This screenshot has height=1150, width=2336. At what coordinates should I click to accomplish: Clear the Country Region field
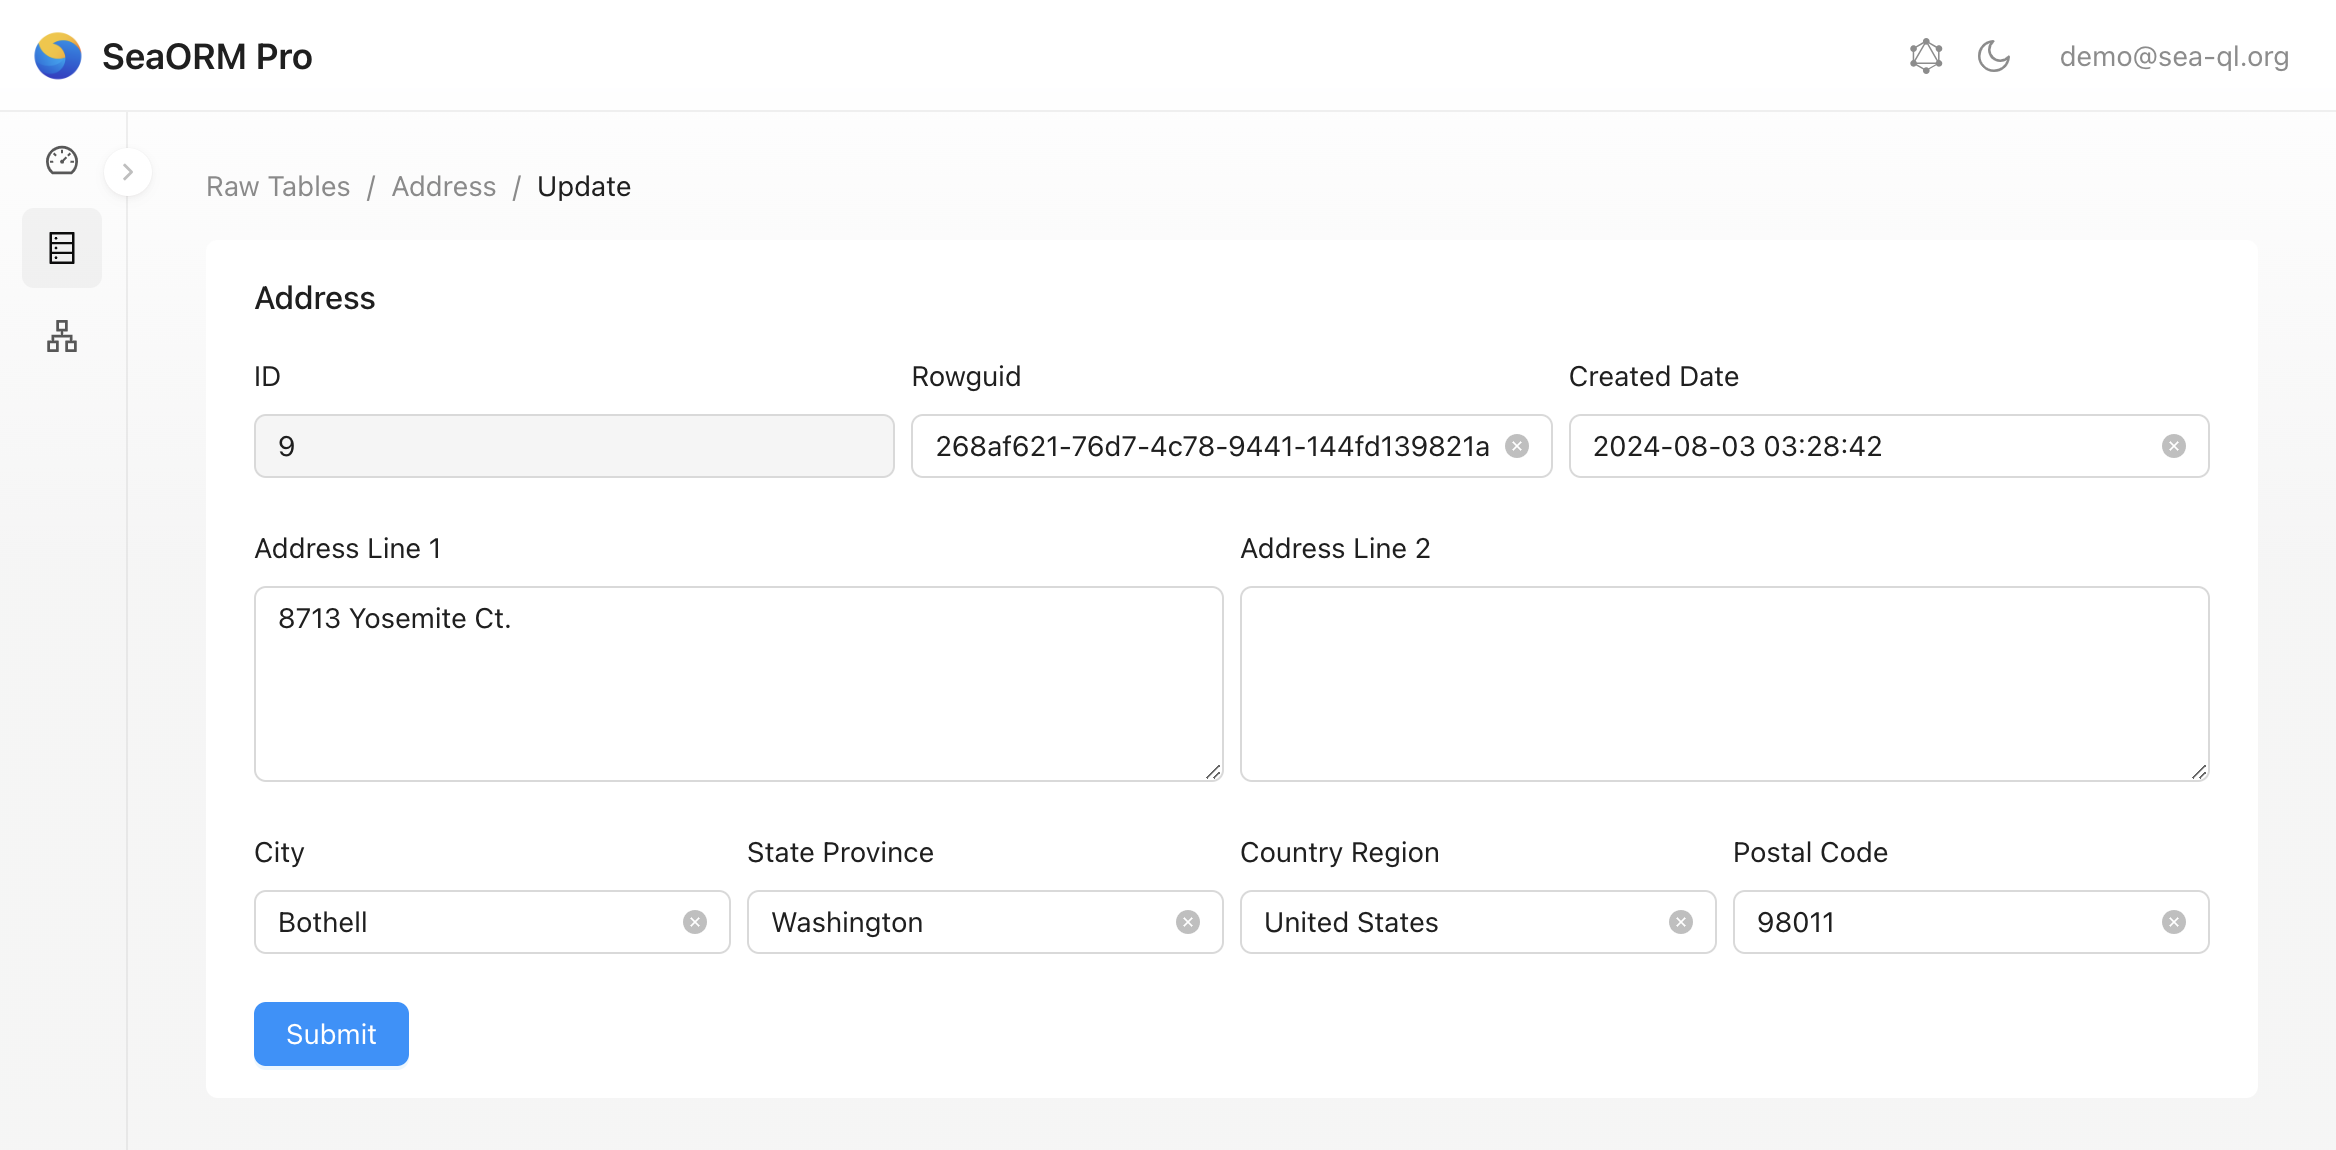point(1681,922)
